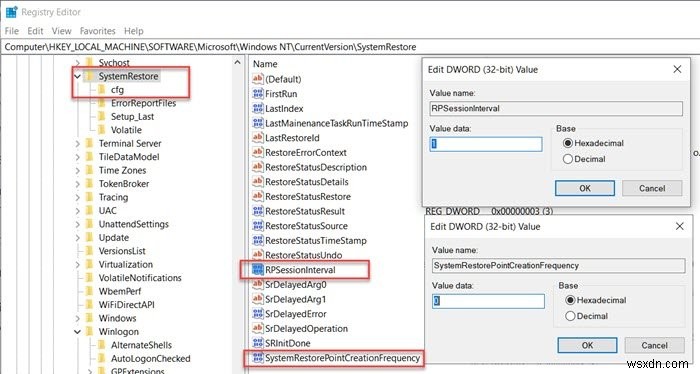This screenshot has width=700, height=374.
Task: Expand the Time Zones key
Action: point(77,170)
